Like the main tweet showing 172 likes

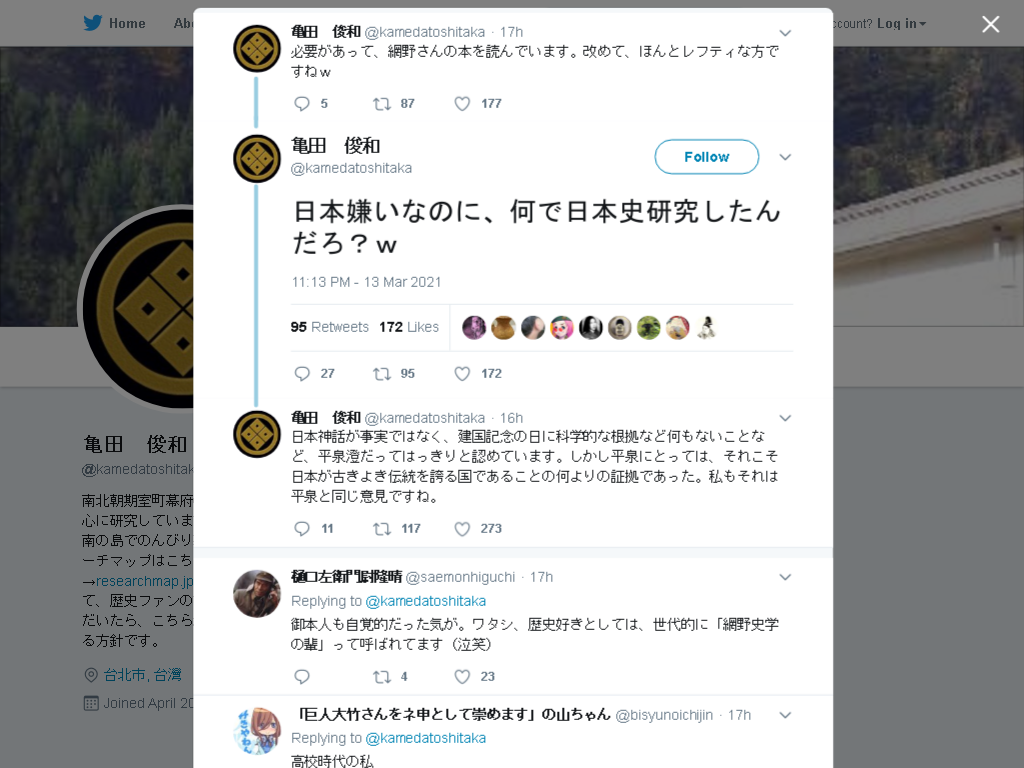[x=462, y=374]
